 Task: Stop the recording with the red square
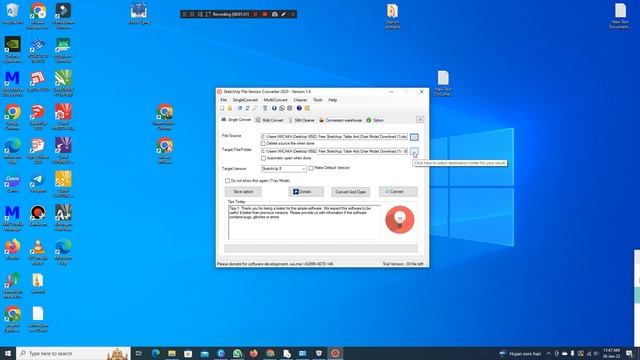[x=265, y=14]
